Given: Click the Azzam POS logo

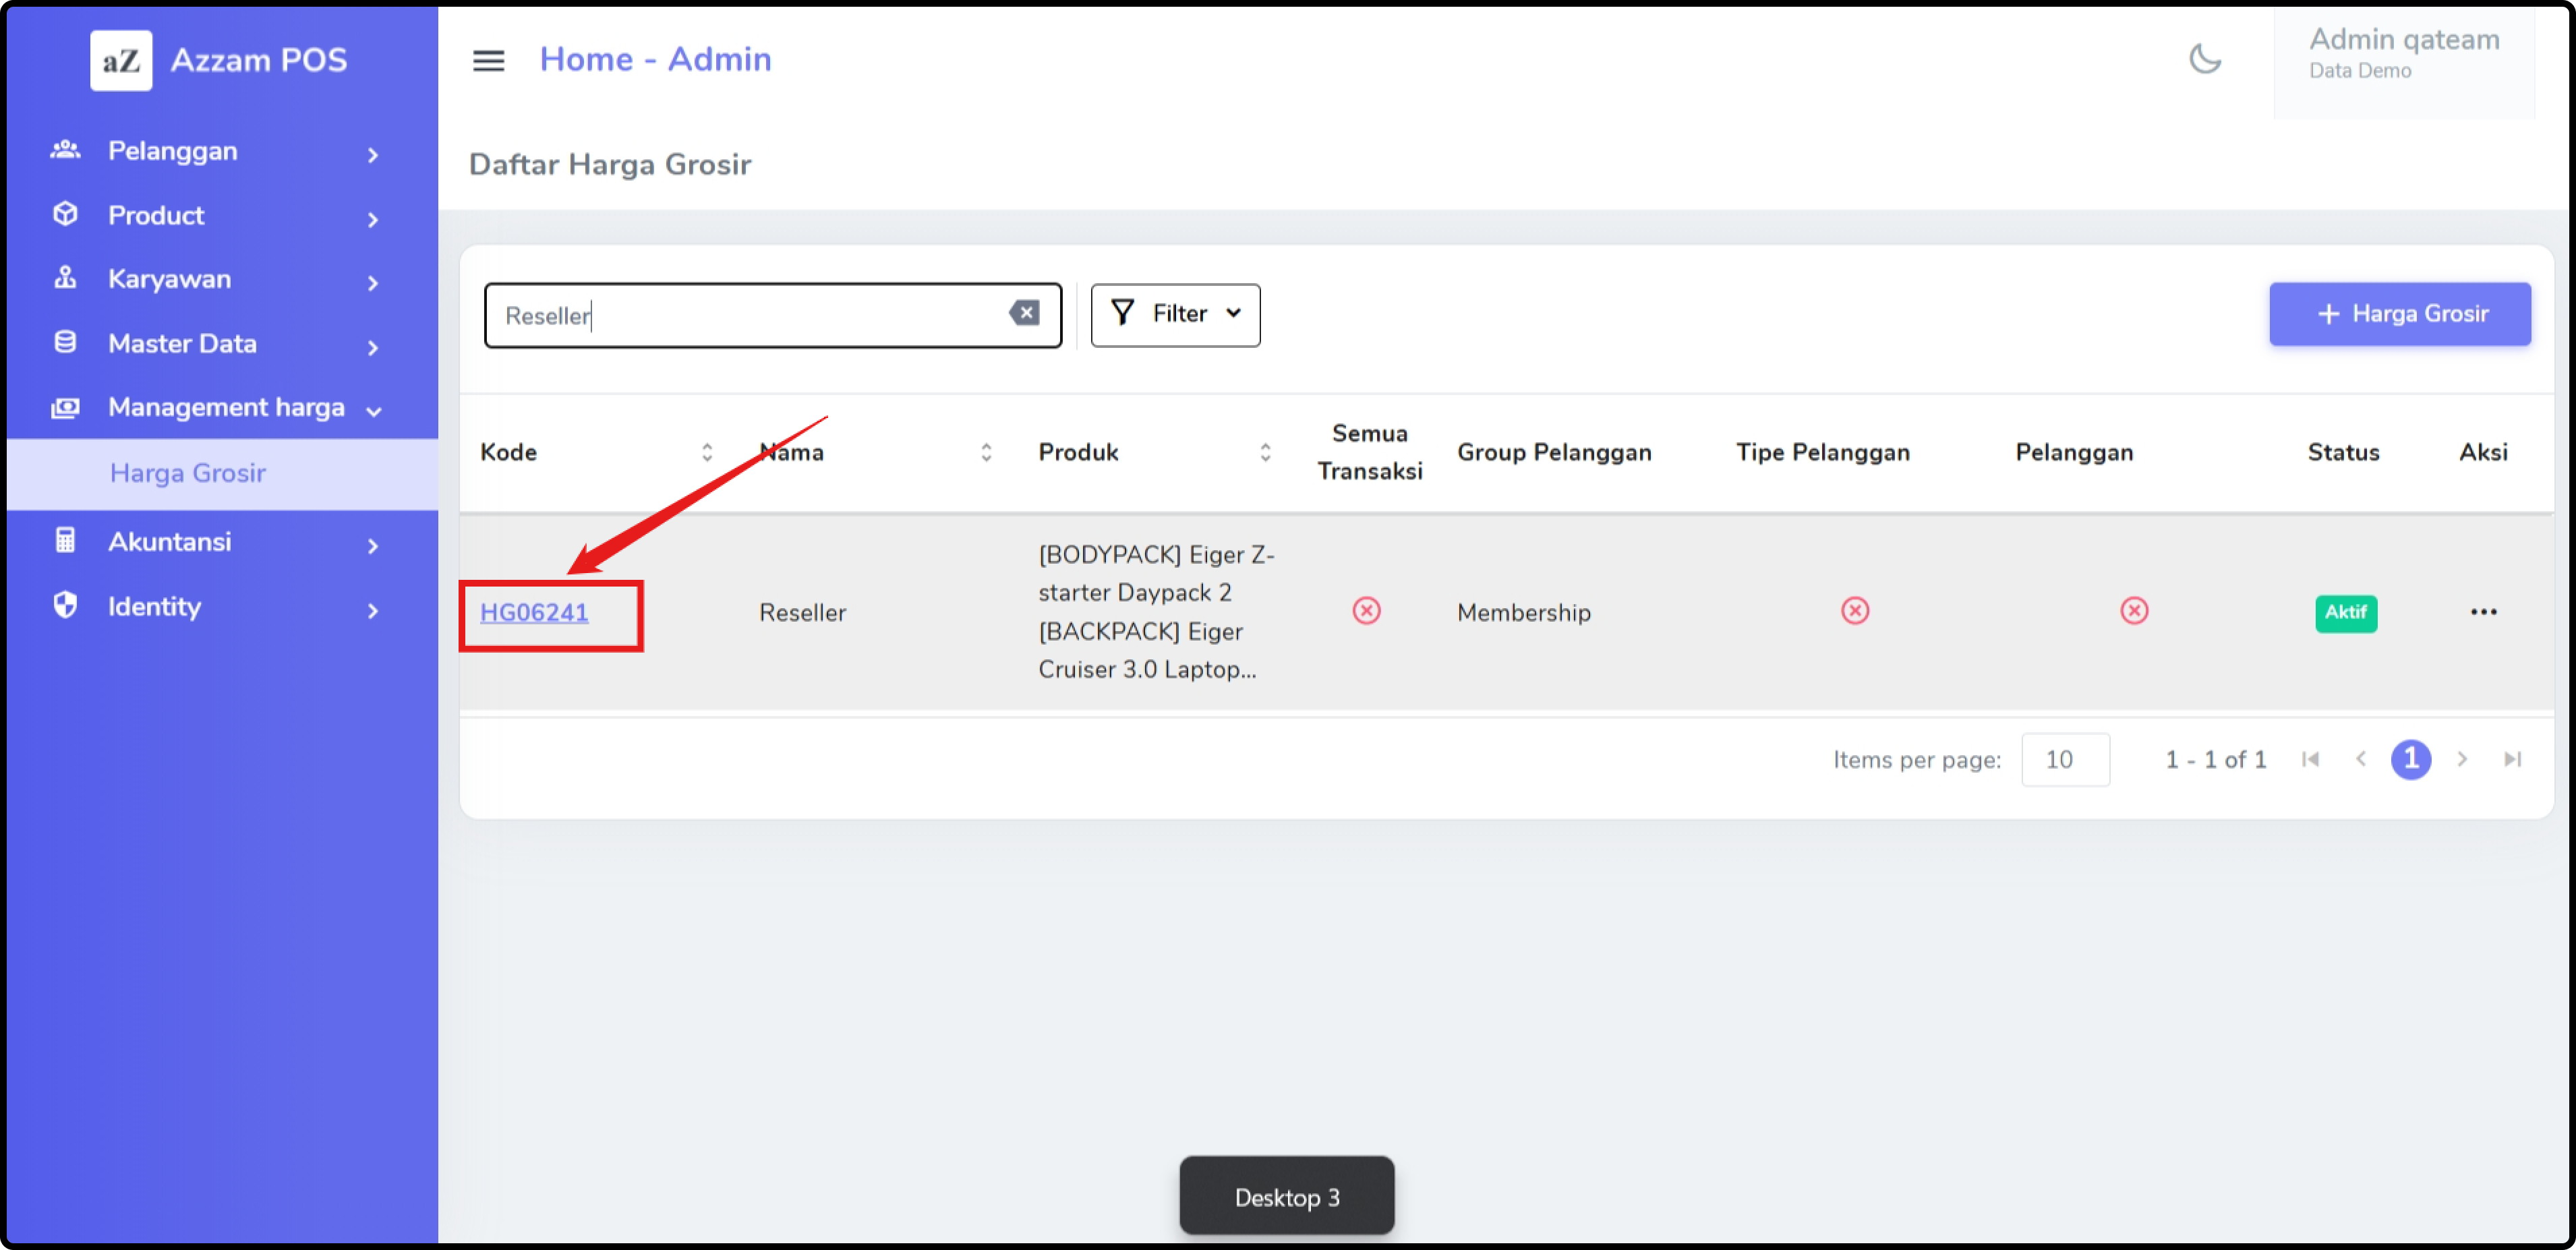Looking at the screenshot, I should [x=121, y=61].
